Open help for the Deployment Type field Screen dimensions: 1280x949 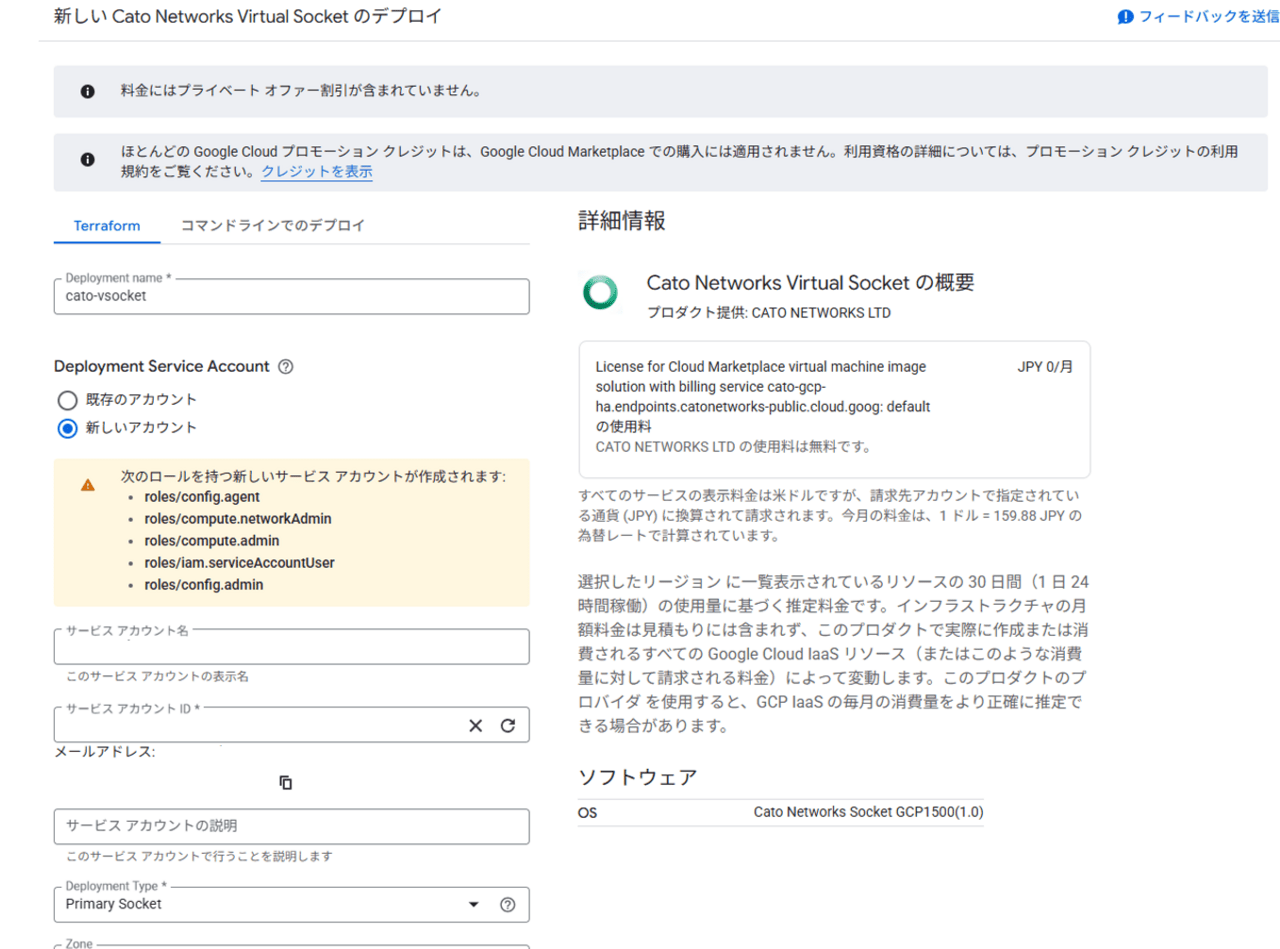click(507, 905)
